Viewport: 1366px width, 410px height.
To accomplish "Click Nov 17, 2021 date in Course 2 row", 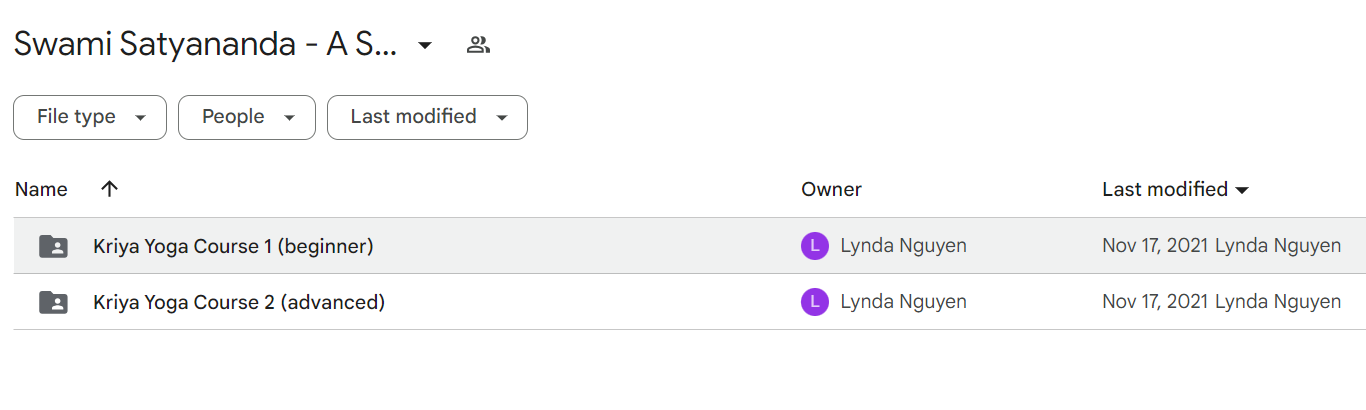I will [1156, 302].
